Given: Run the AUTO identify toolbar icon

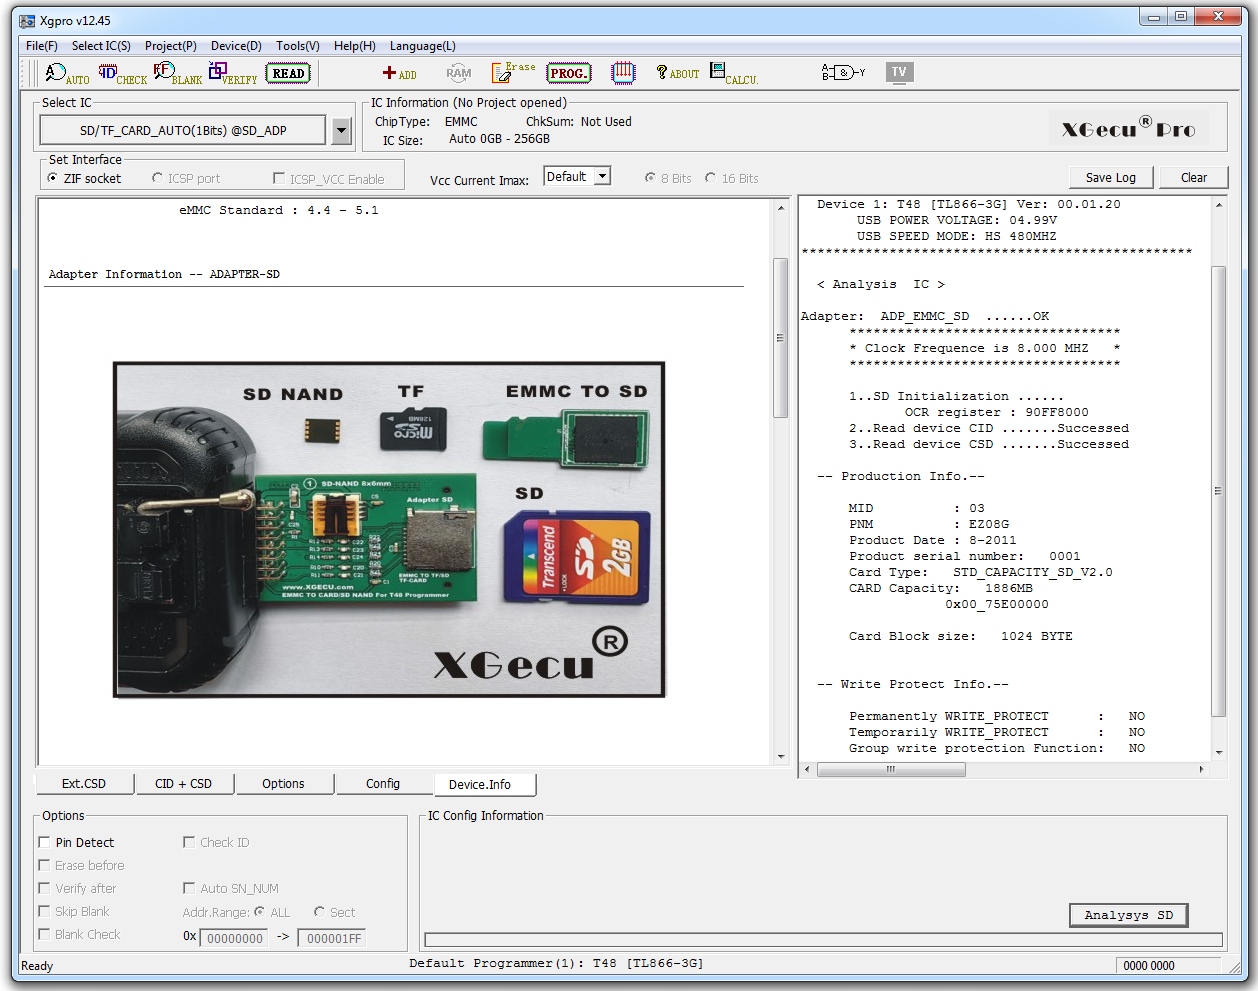Looking at the screenshot, I should pyautogui.click(x=67, y=73).
